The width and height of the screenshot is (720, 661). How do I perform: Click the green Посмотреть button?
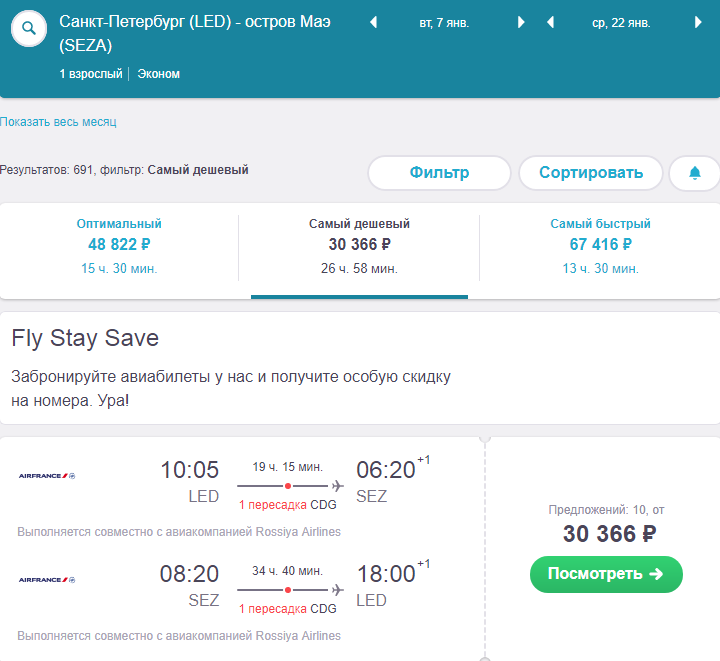click(x=606, y=574)
